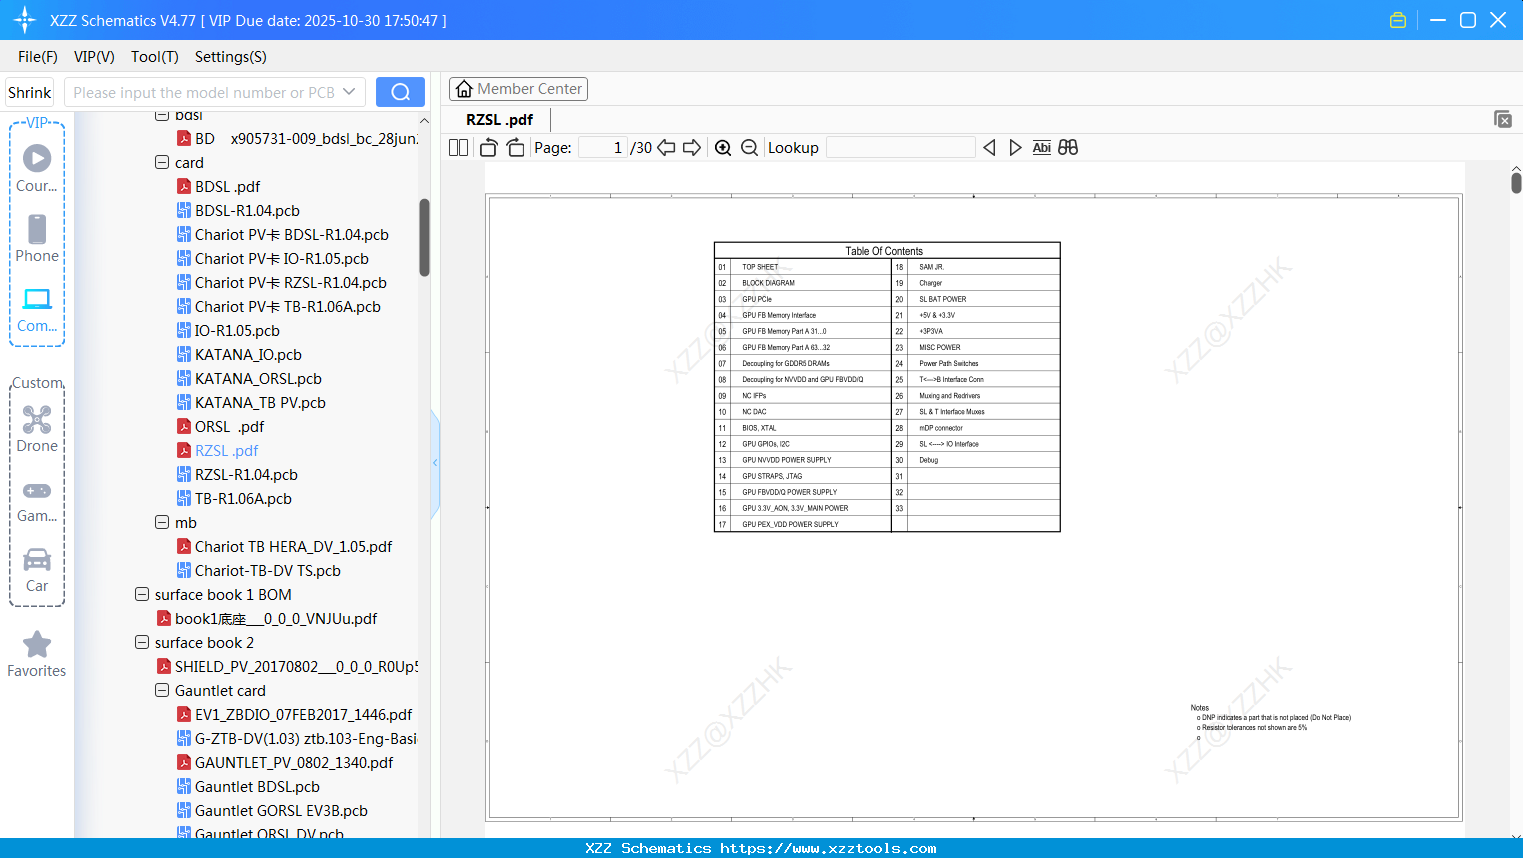Click the blue search button
This screenshot has height=858, width=1523.
[x=400, y=92]
